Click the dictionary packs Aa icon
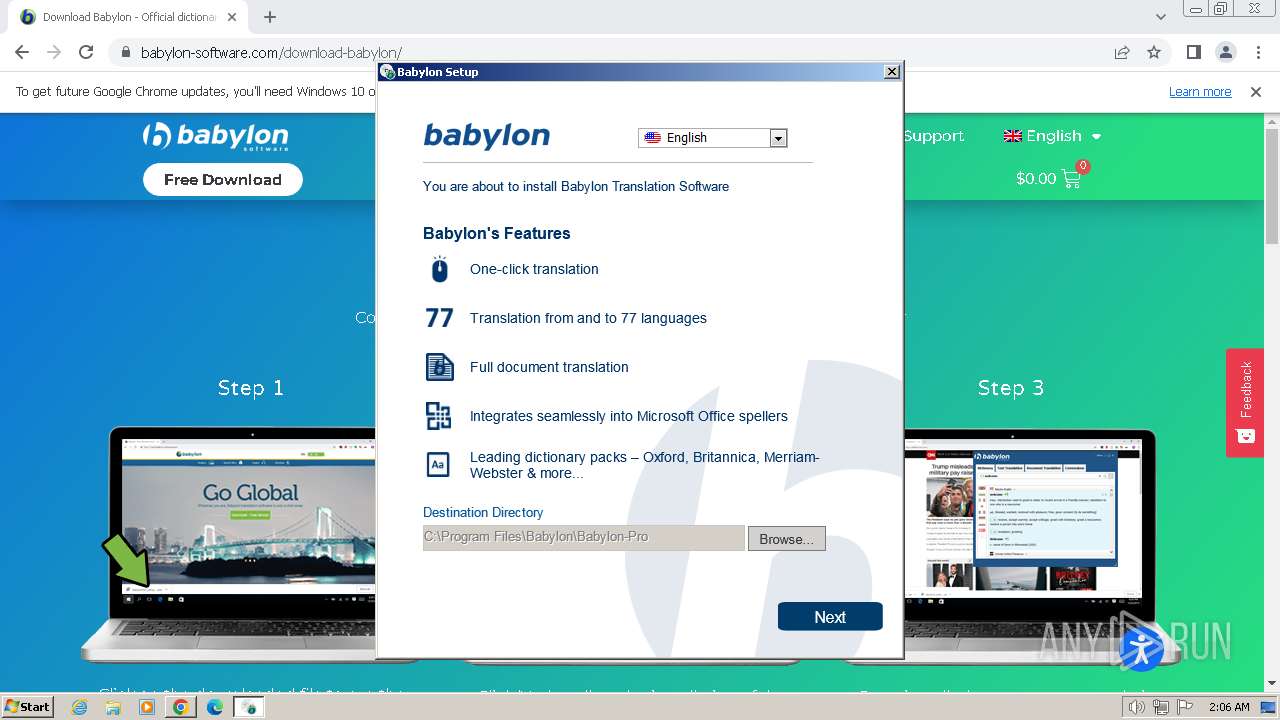Image resolution: width=1280 pixels, height=720 pixels. pyautogui.click(x=438, y=465)
